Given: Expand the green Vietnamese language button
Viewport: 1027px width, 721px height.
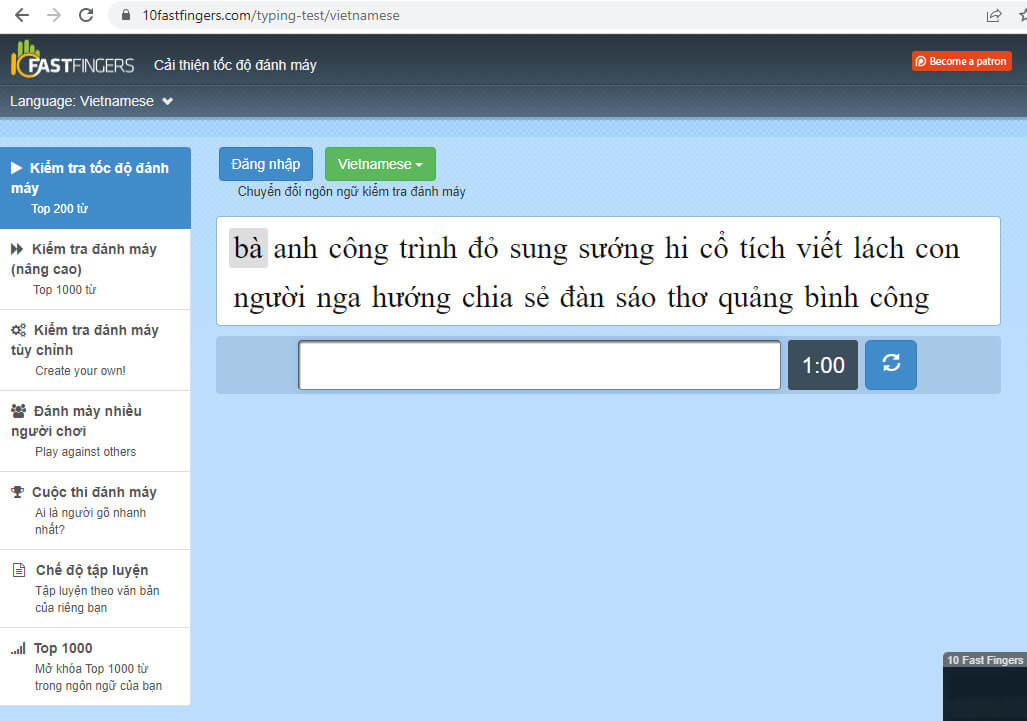Looking at the screenshot, I should (380, 164).
